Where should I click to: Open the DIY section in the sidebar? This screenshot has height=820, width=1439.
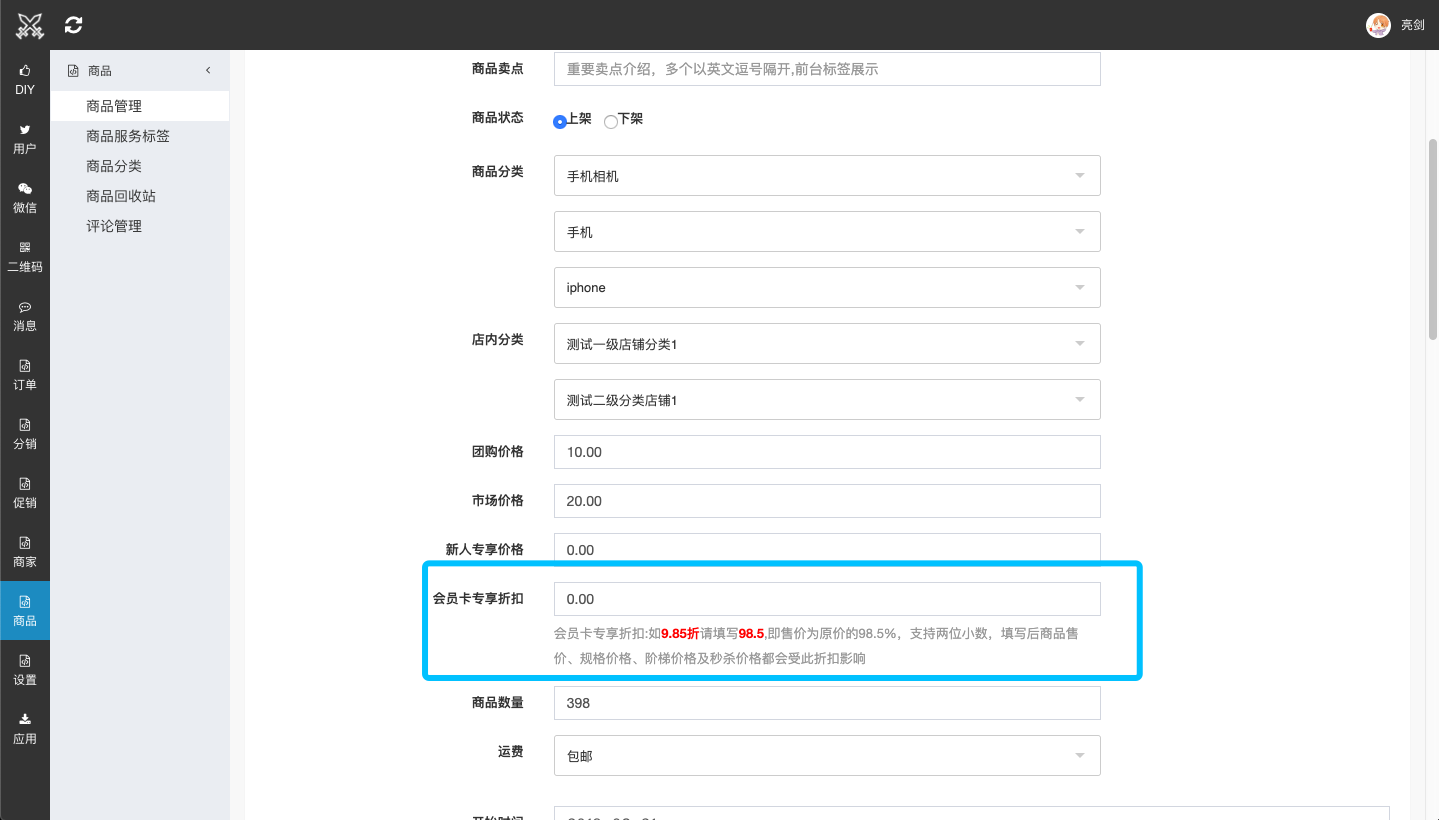(x=24, y=78)
